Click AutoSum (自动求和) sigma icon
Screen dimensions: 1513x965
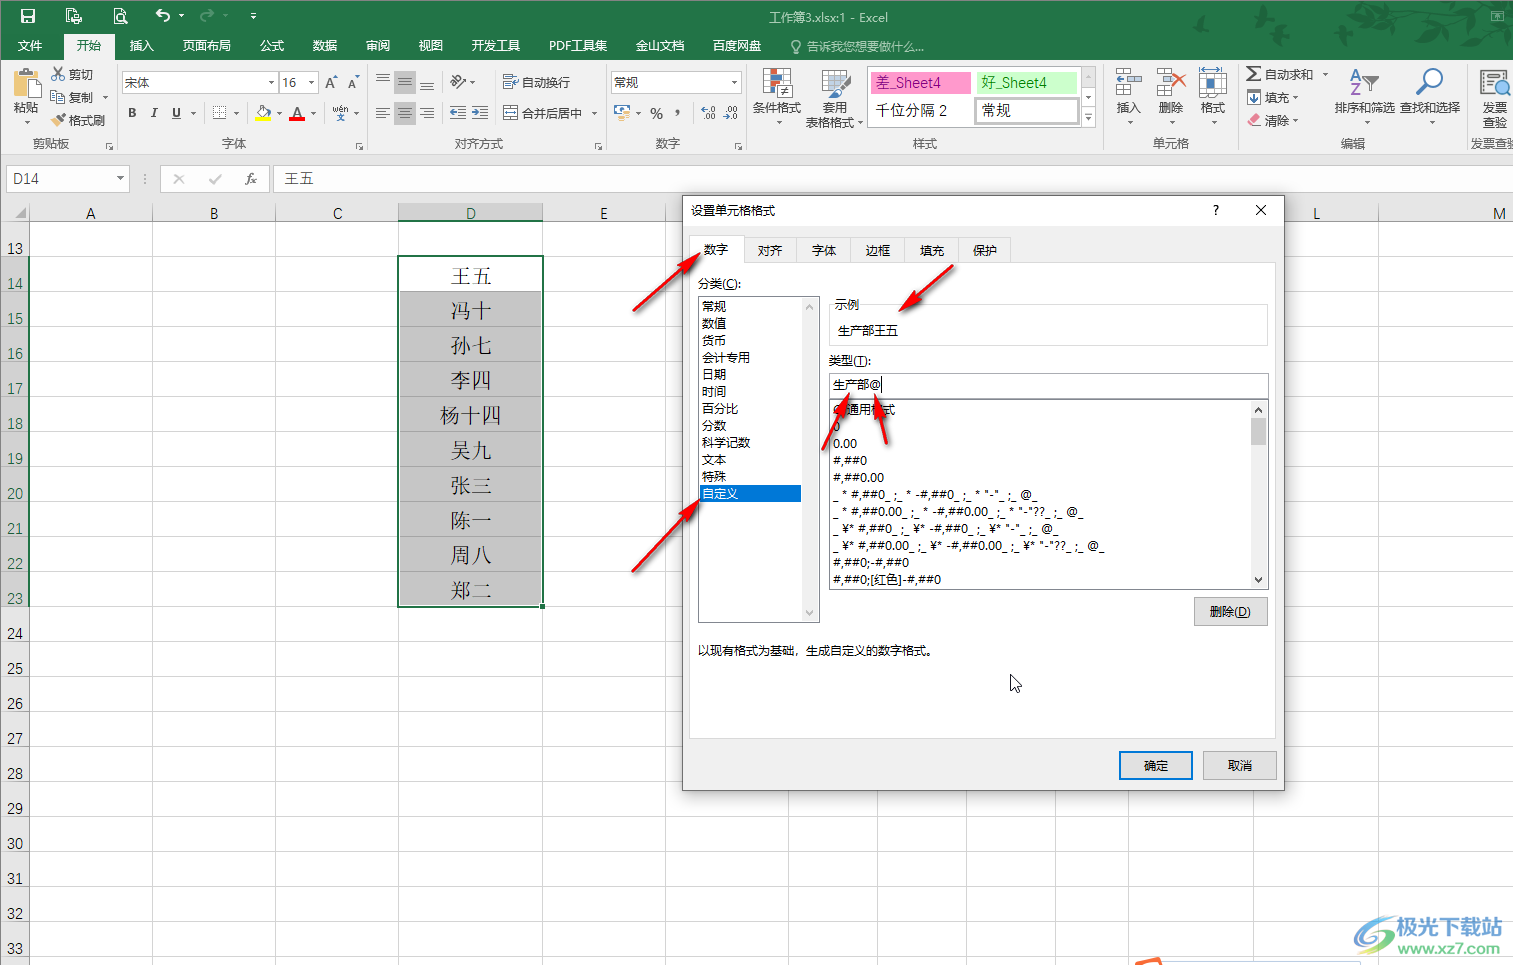1254,74
